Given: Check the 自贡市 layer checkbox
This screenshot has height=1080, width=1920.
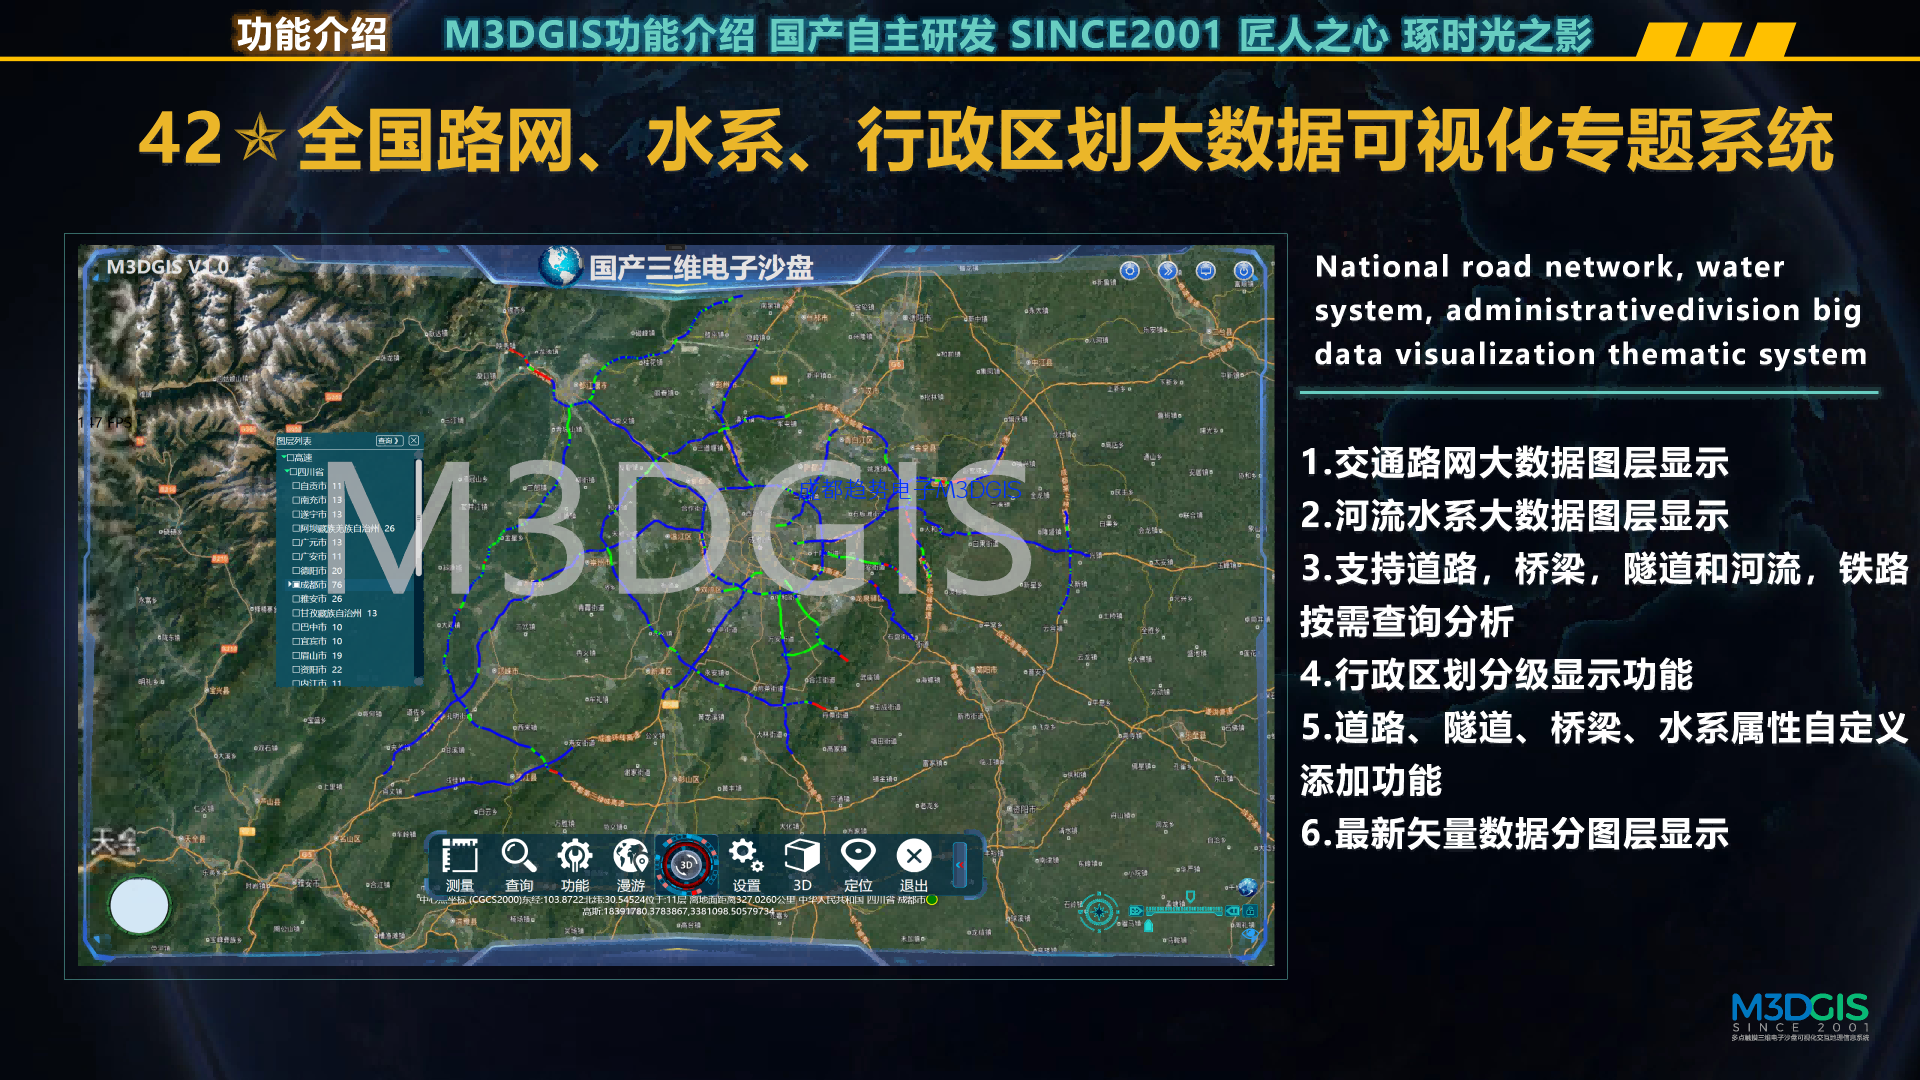Looking at the screenshot, I should point(295,486).
